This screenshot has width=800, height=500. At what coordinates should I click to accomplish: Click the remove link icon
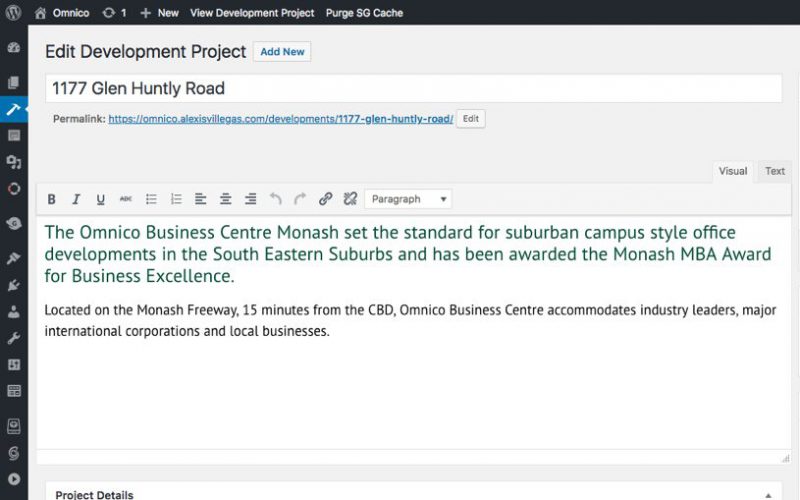[x=351, y=199]
